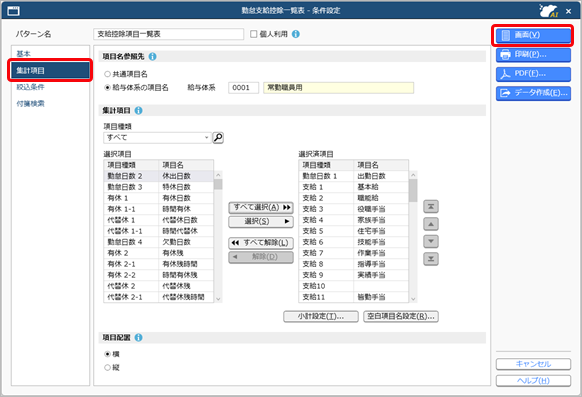Screen dimensions: 582x397
Task: Click 項目種類 column header in 選択項目
Action: (x=131, y=165)
